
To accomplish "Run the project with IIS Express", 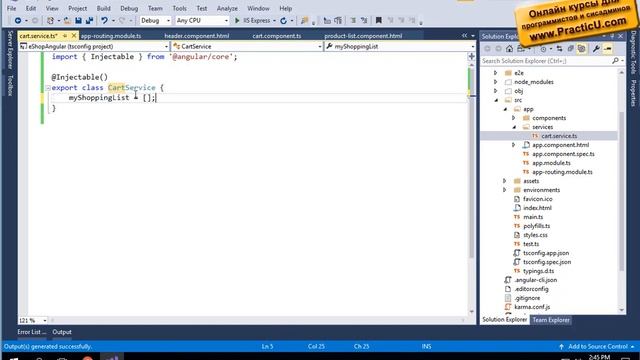I will tap(252, 20).
